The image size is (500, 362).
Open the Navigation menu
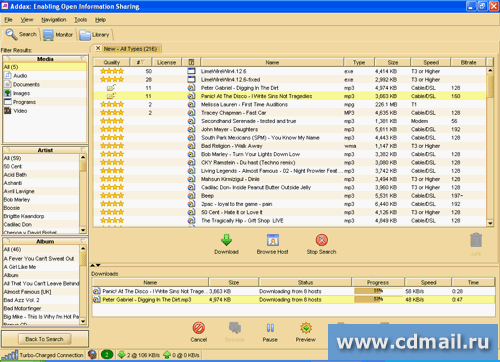click(x=54, y=20)
